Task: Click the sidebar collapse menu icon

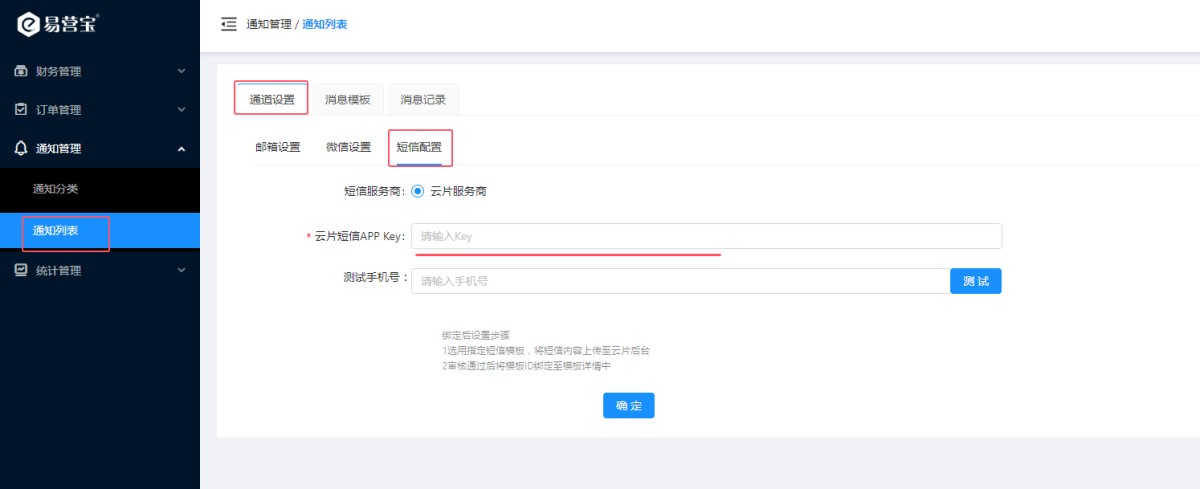Action: (x=229, y=24)
